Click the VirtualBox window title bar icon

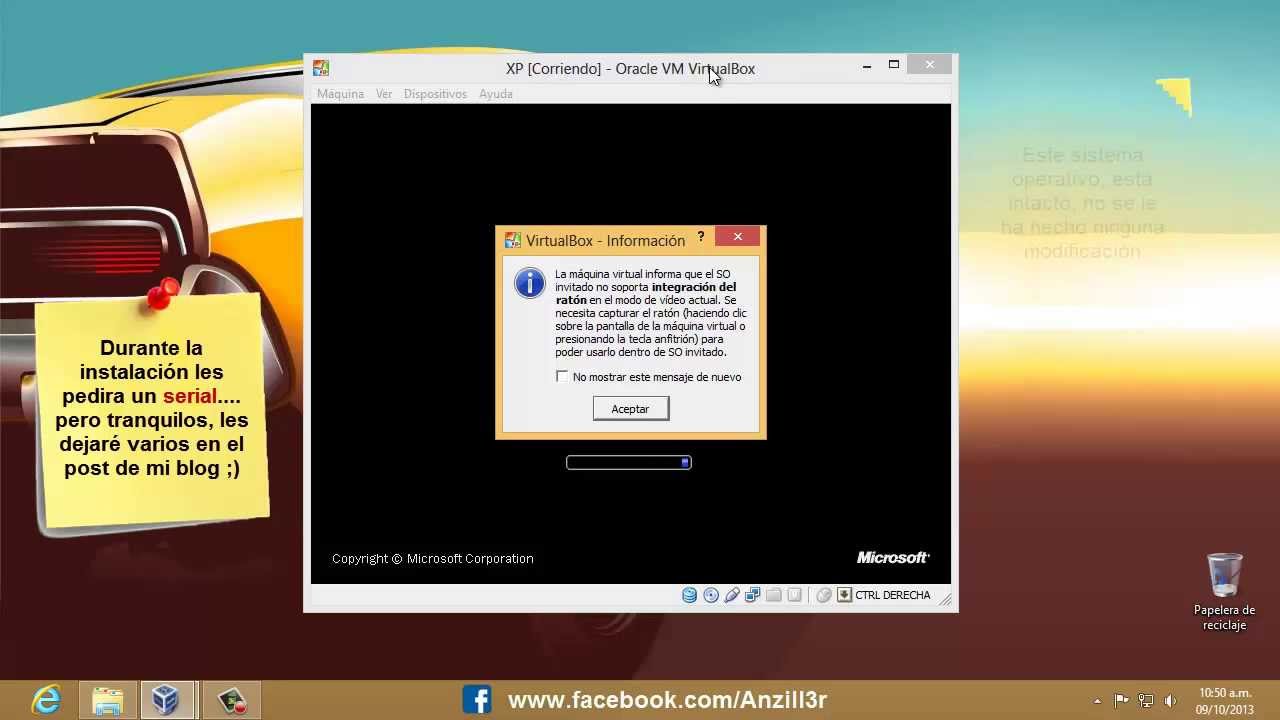[320, 68]
